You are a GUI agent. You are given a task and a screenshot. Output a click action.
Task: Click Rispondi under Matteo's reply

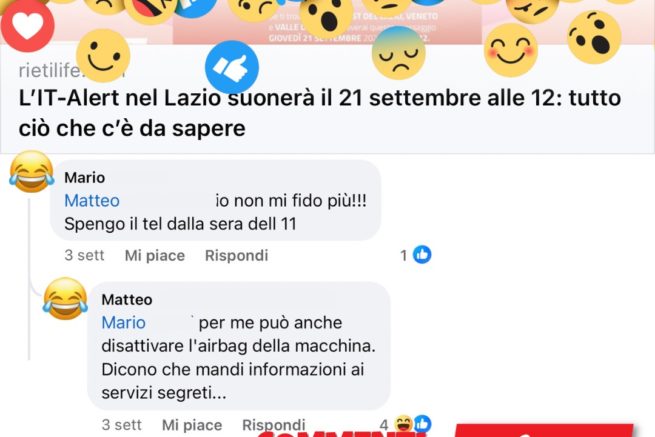(274, 425)
